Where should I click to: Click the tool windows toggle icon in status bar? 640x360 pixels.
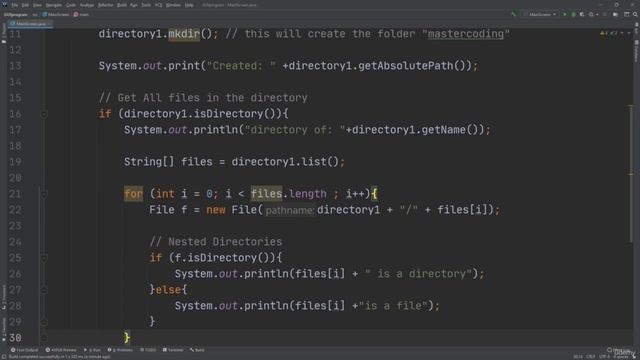pos(4,357)
